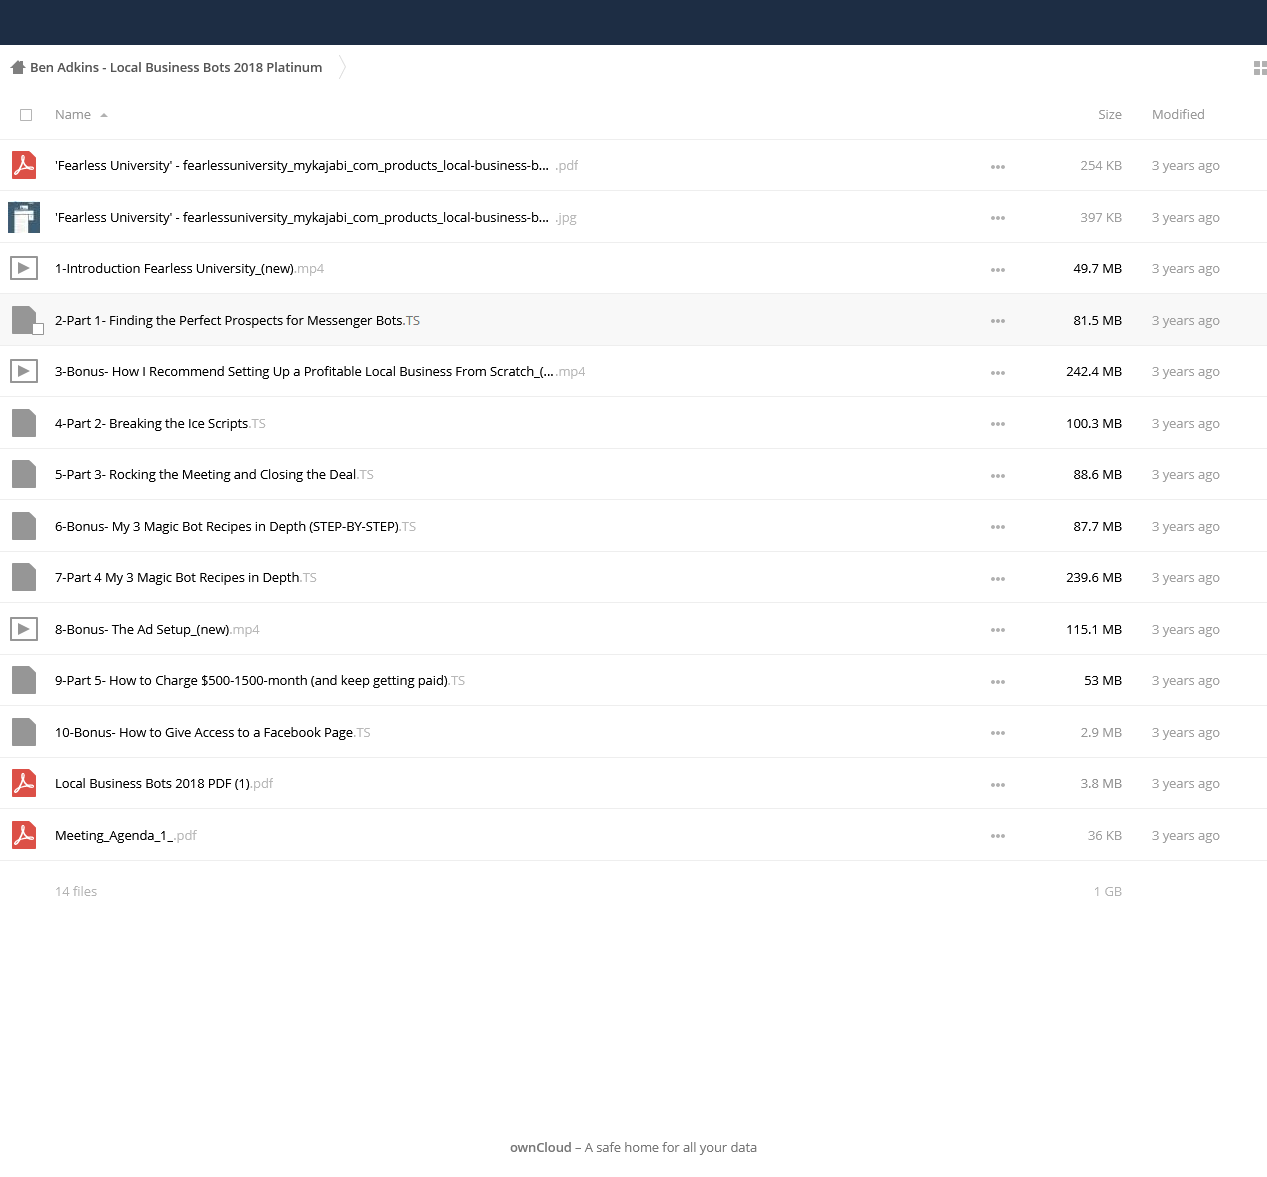Tick checkbox on 2-Part 1 Finding Prospects row
The width and height of the screenshot is (1267, 1177).
click(38, 329)
